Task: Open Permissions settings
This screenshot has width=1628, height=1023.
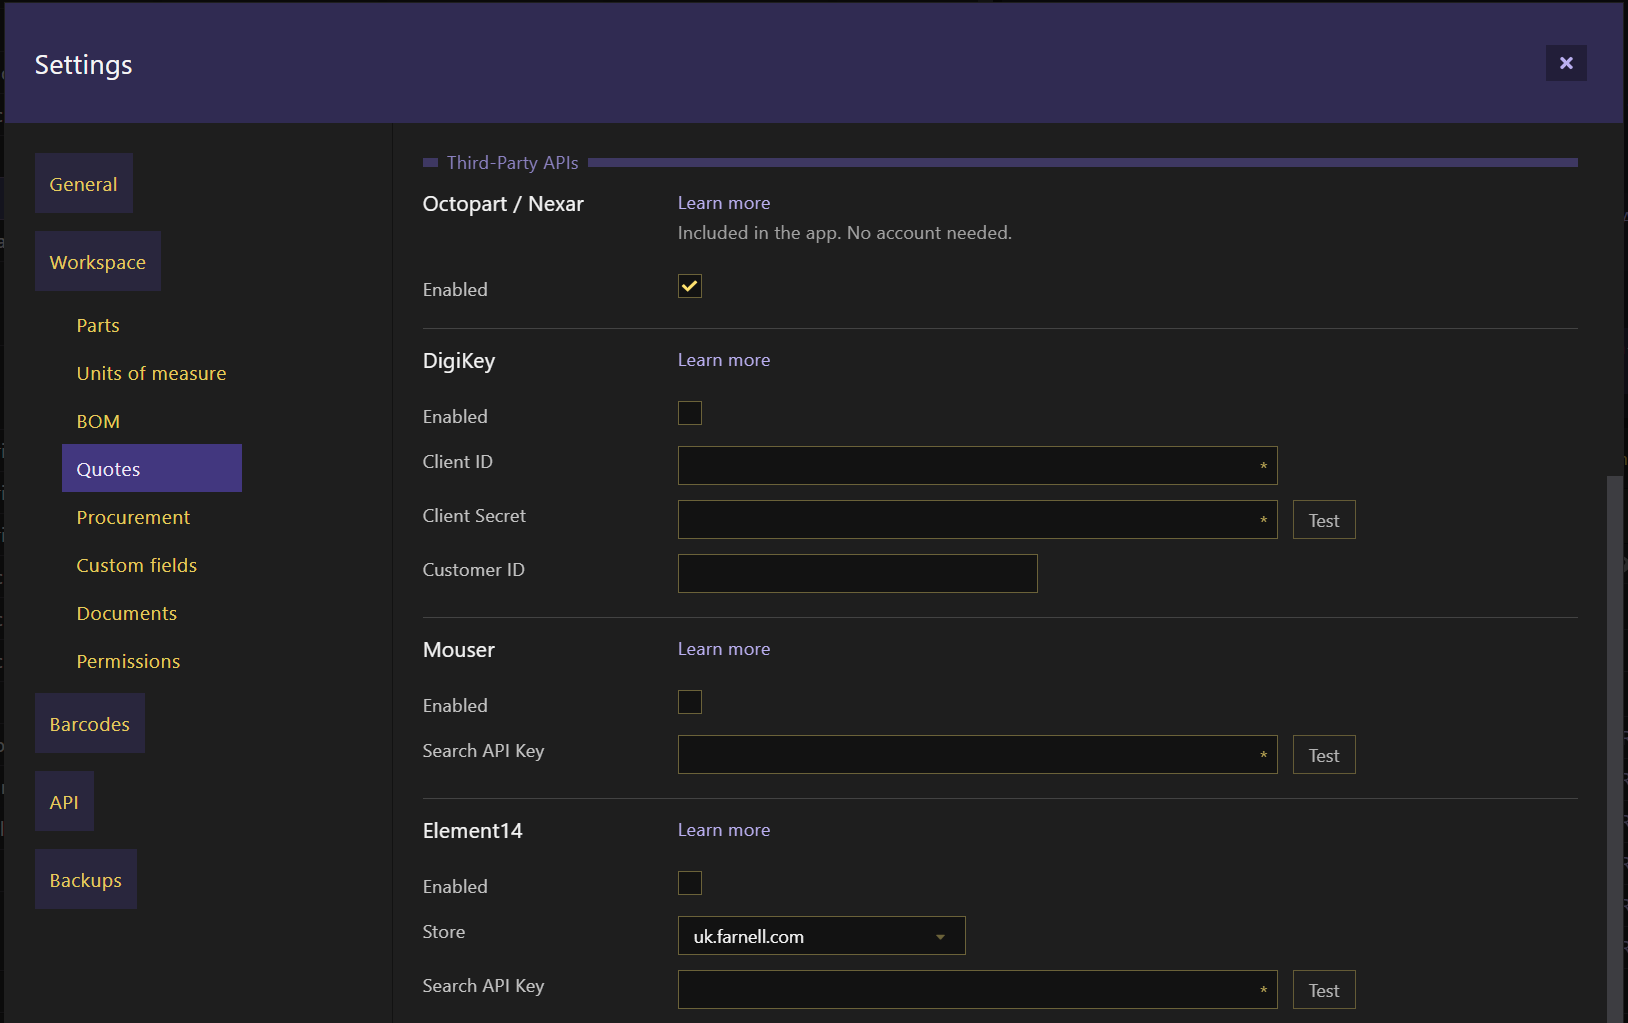Action: [x=129, y=661]
